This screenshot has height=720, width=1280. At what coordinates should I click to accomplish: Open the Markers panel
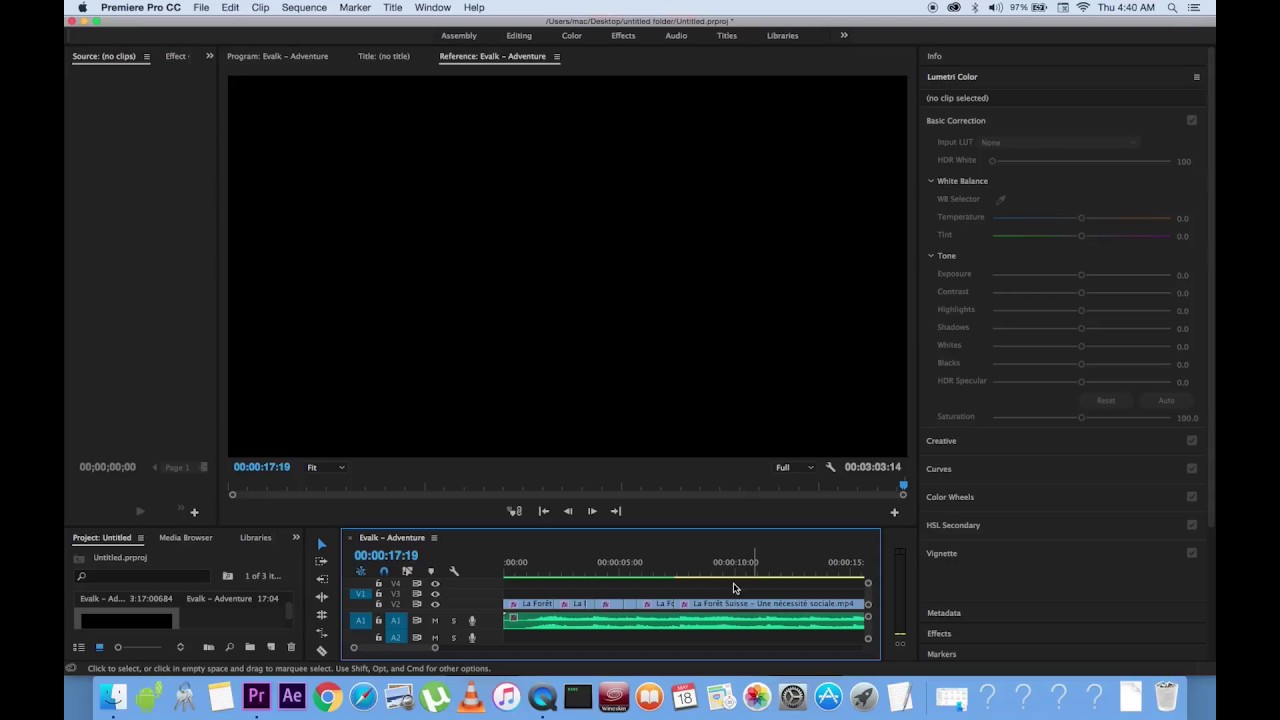pos(942,654)
